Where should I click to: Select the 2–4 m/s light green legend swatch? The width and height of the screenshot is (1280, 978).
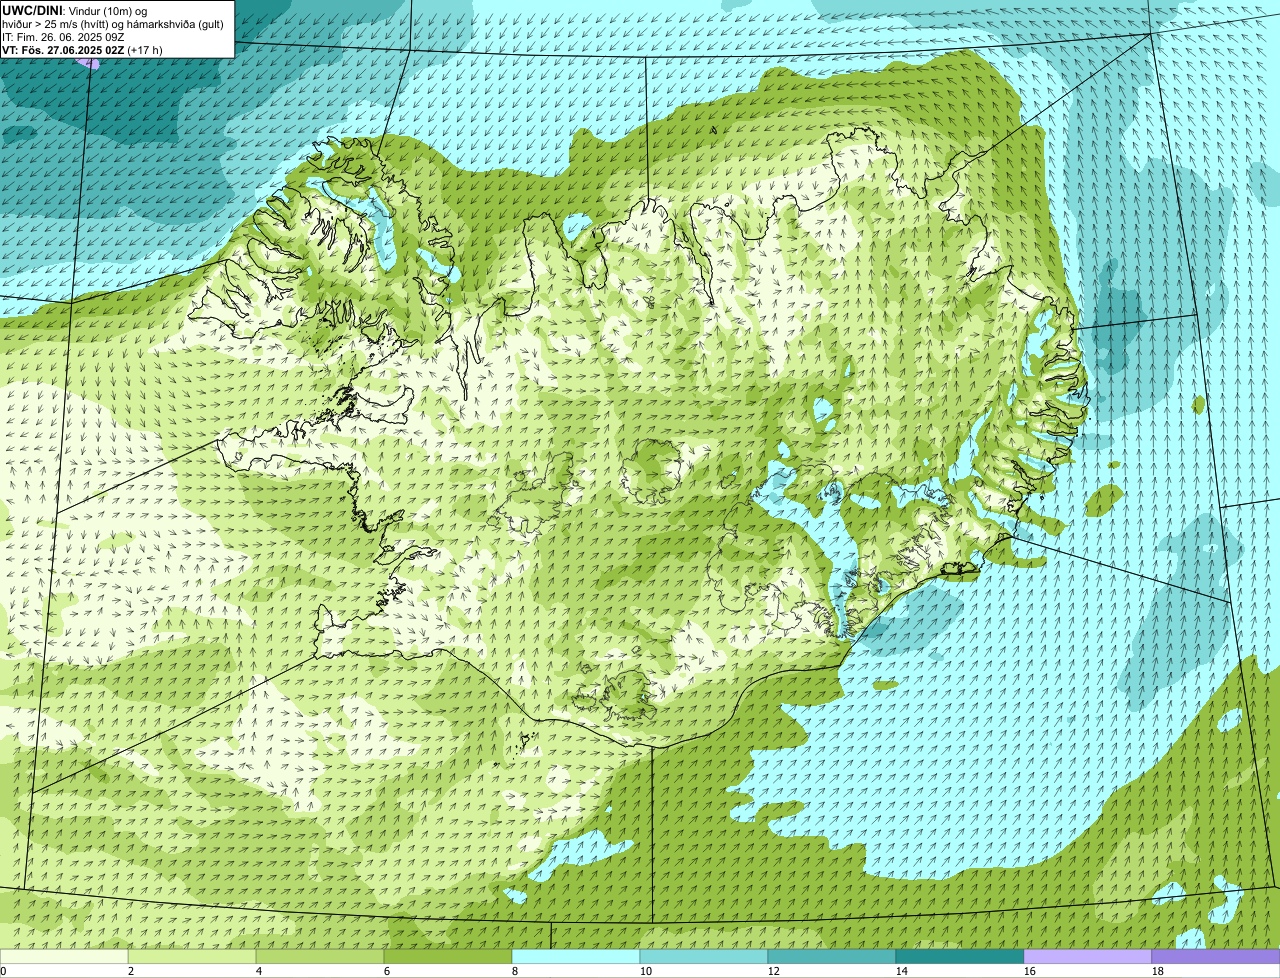[192, 956]
